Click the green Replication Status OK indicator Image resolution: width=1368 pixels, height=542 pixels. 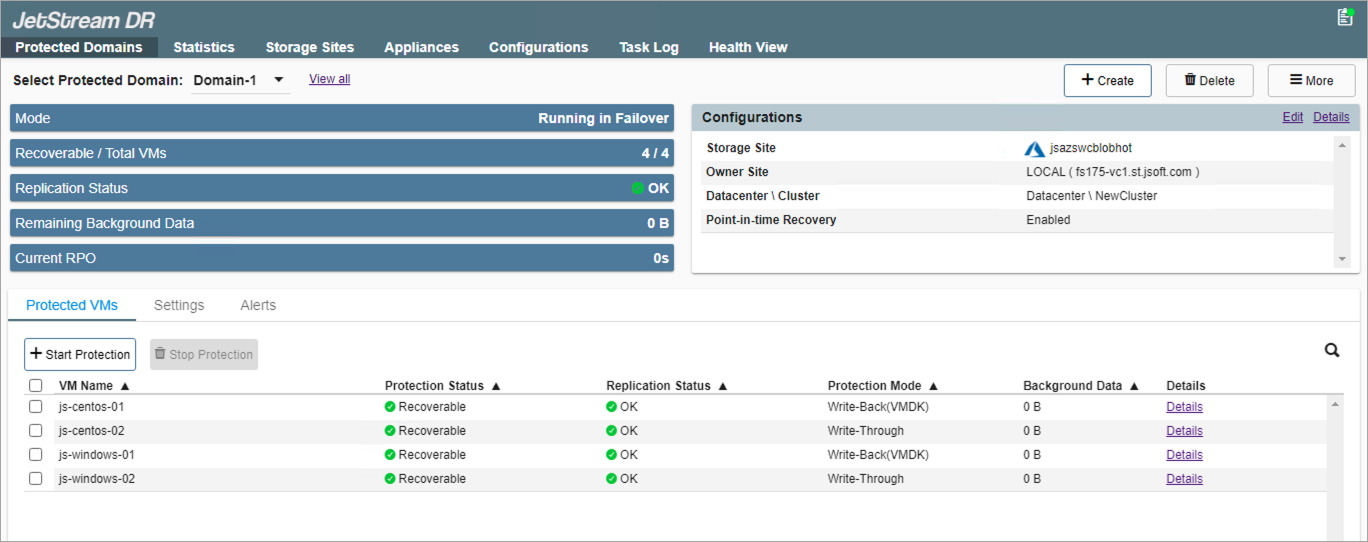[638, 188]
